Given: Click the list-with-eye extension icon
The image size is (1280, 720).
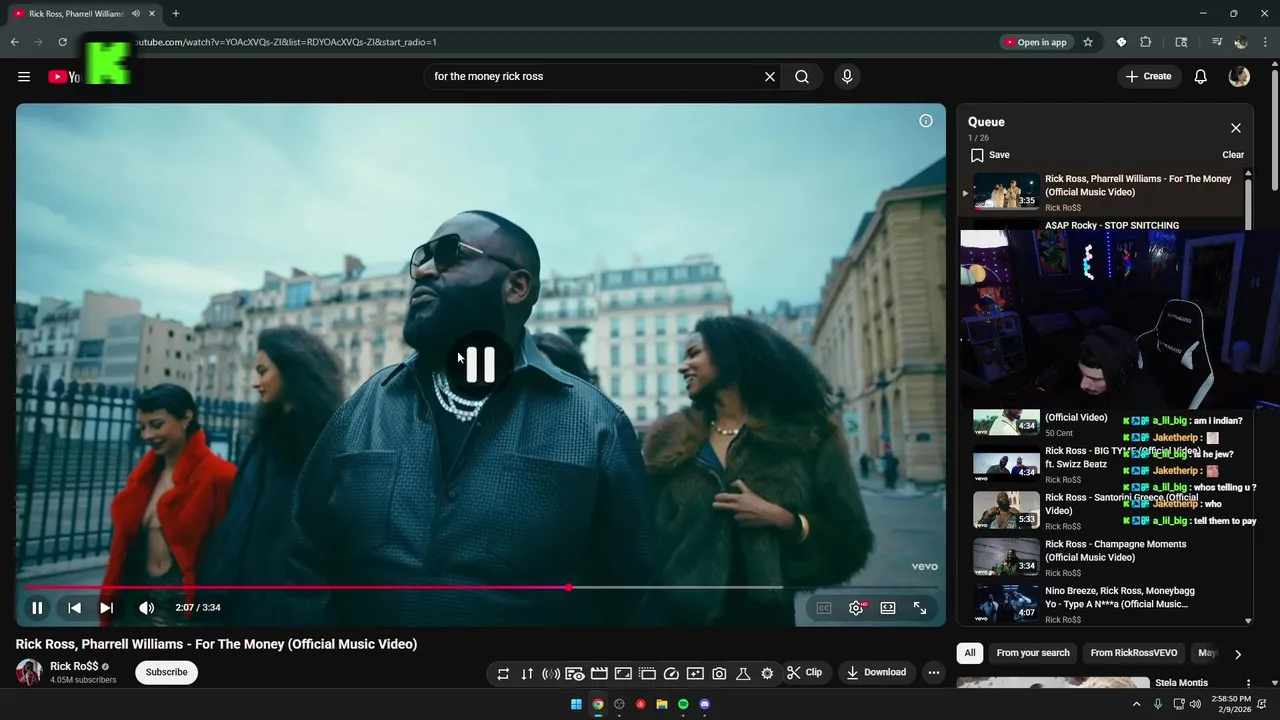Looking at the screenshot, I should click(575, 674).
